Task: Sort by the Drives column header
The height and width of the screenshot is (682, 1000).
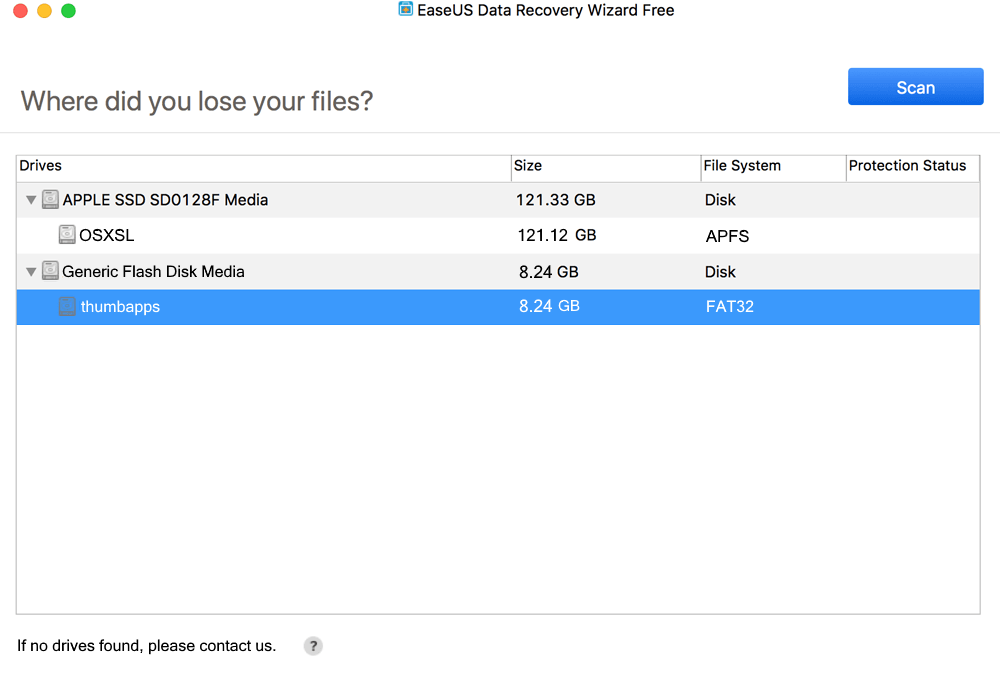Action: (263, 166)
